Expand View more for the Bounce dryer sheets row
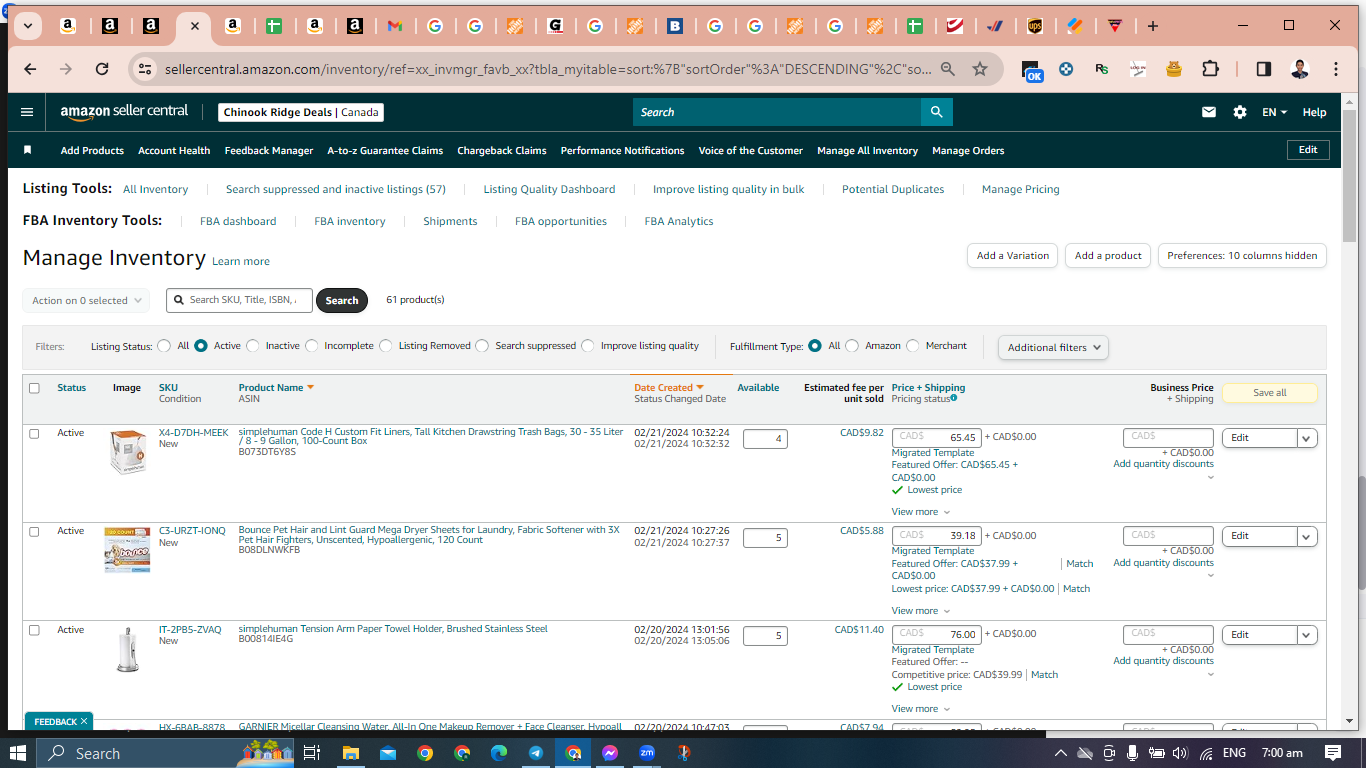This screenshot has height=768, width=1366. [x=921, y=610]
